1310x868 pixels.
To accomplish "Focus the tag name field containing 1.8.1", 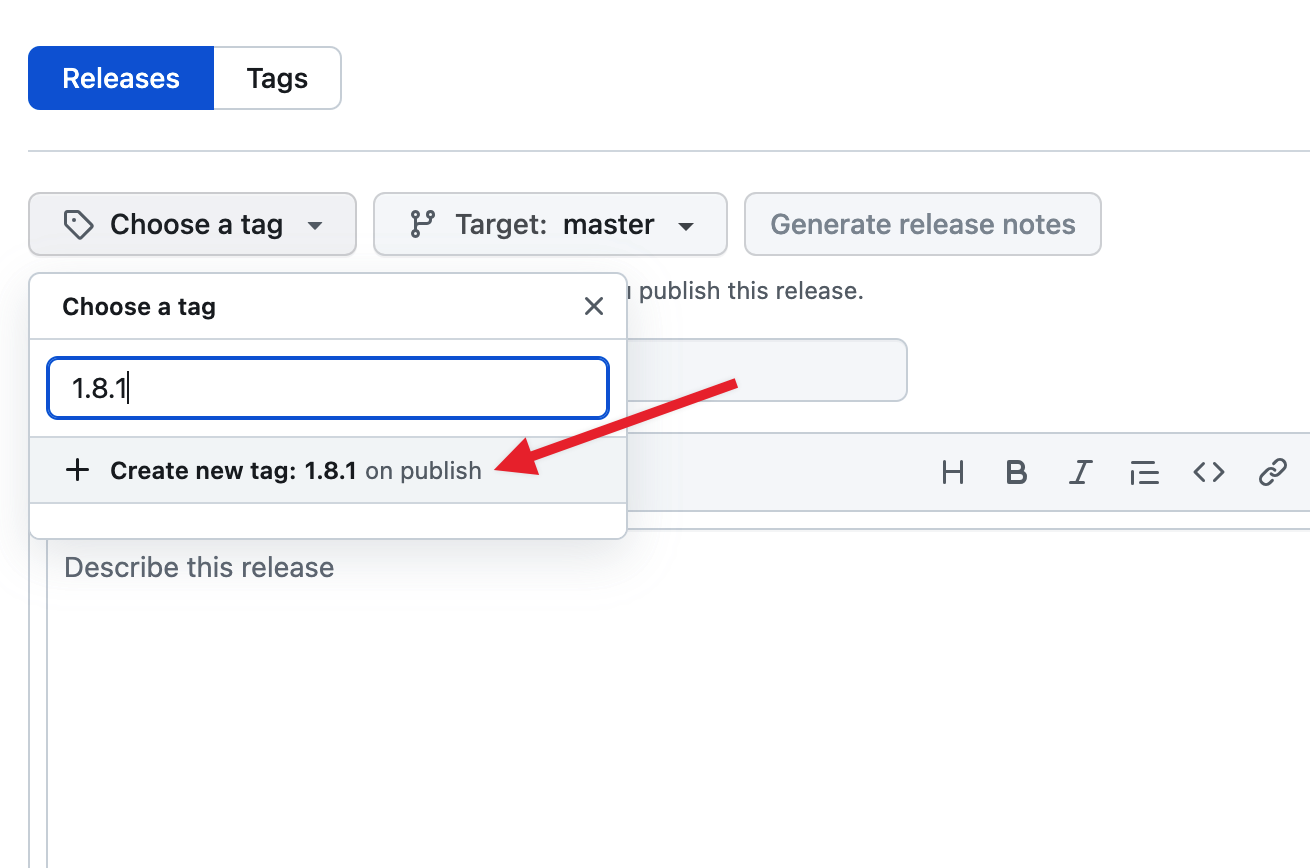I will click(328, 388).
